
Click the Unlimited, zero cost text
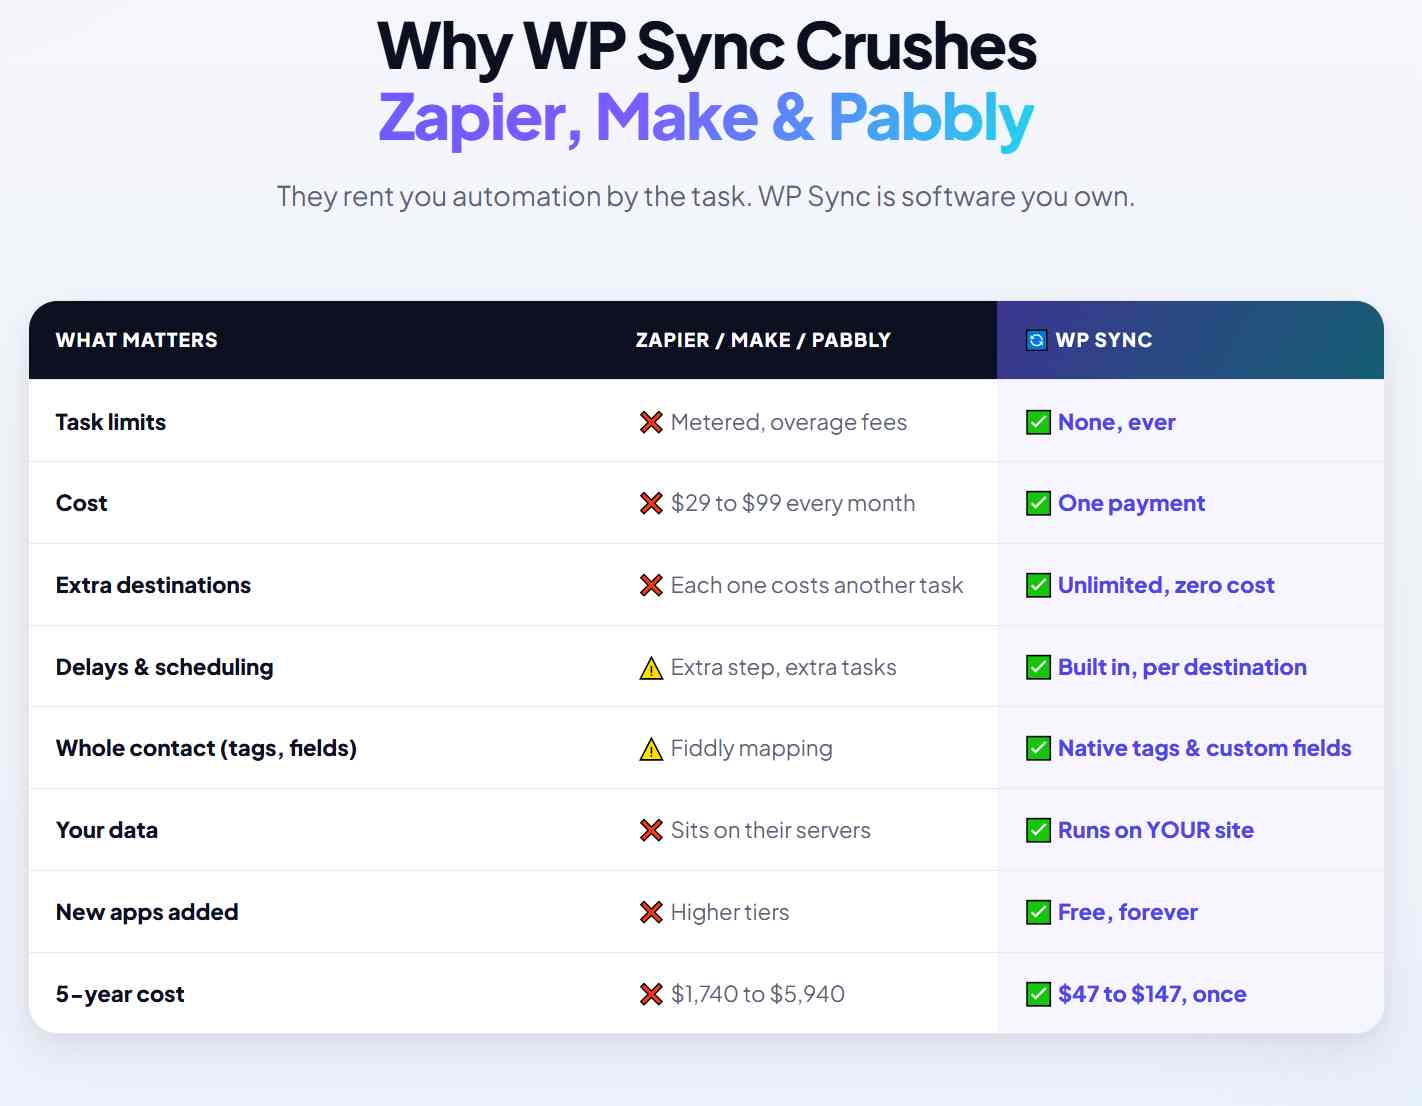pyautogui.click(x=1166, y=585)
